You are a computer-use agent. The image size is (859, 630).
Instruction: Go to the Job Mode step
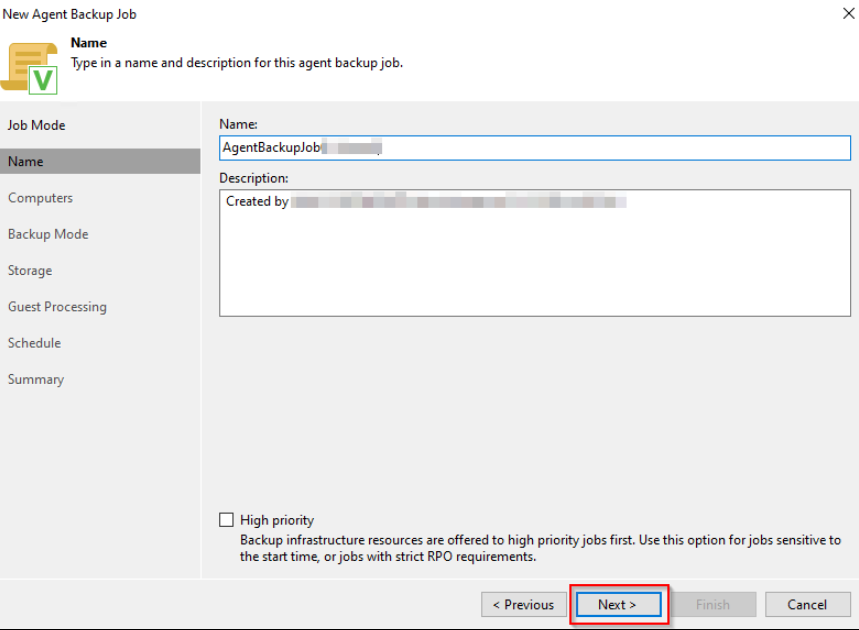pos(37,125)
